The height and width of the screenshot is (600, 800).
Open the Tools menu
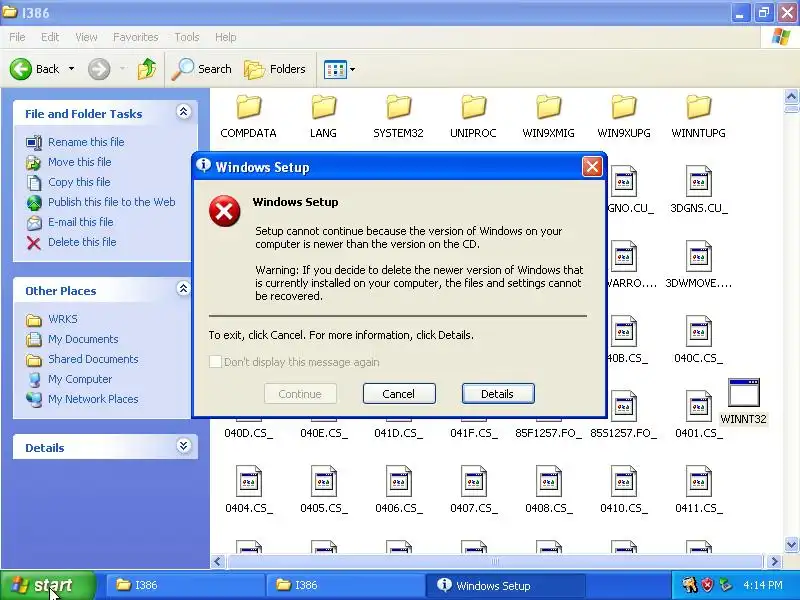click(187, 37)
